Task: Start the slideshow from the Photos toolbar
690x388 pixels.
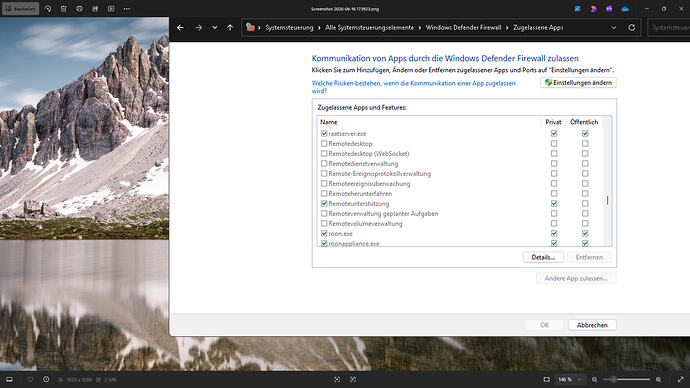Action: 111,9
